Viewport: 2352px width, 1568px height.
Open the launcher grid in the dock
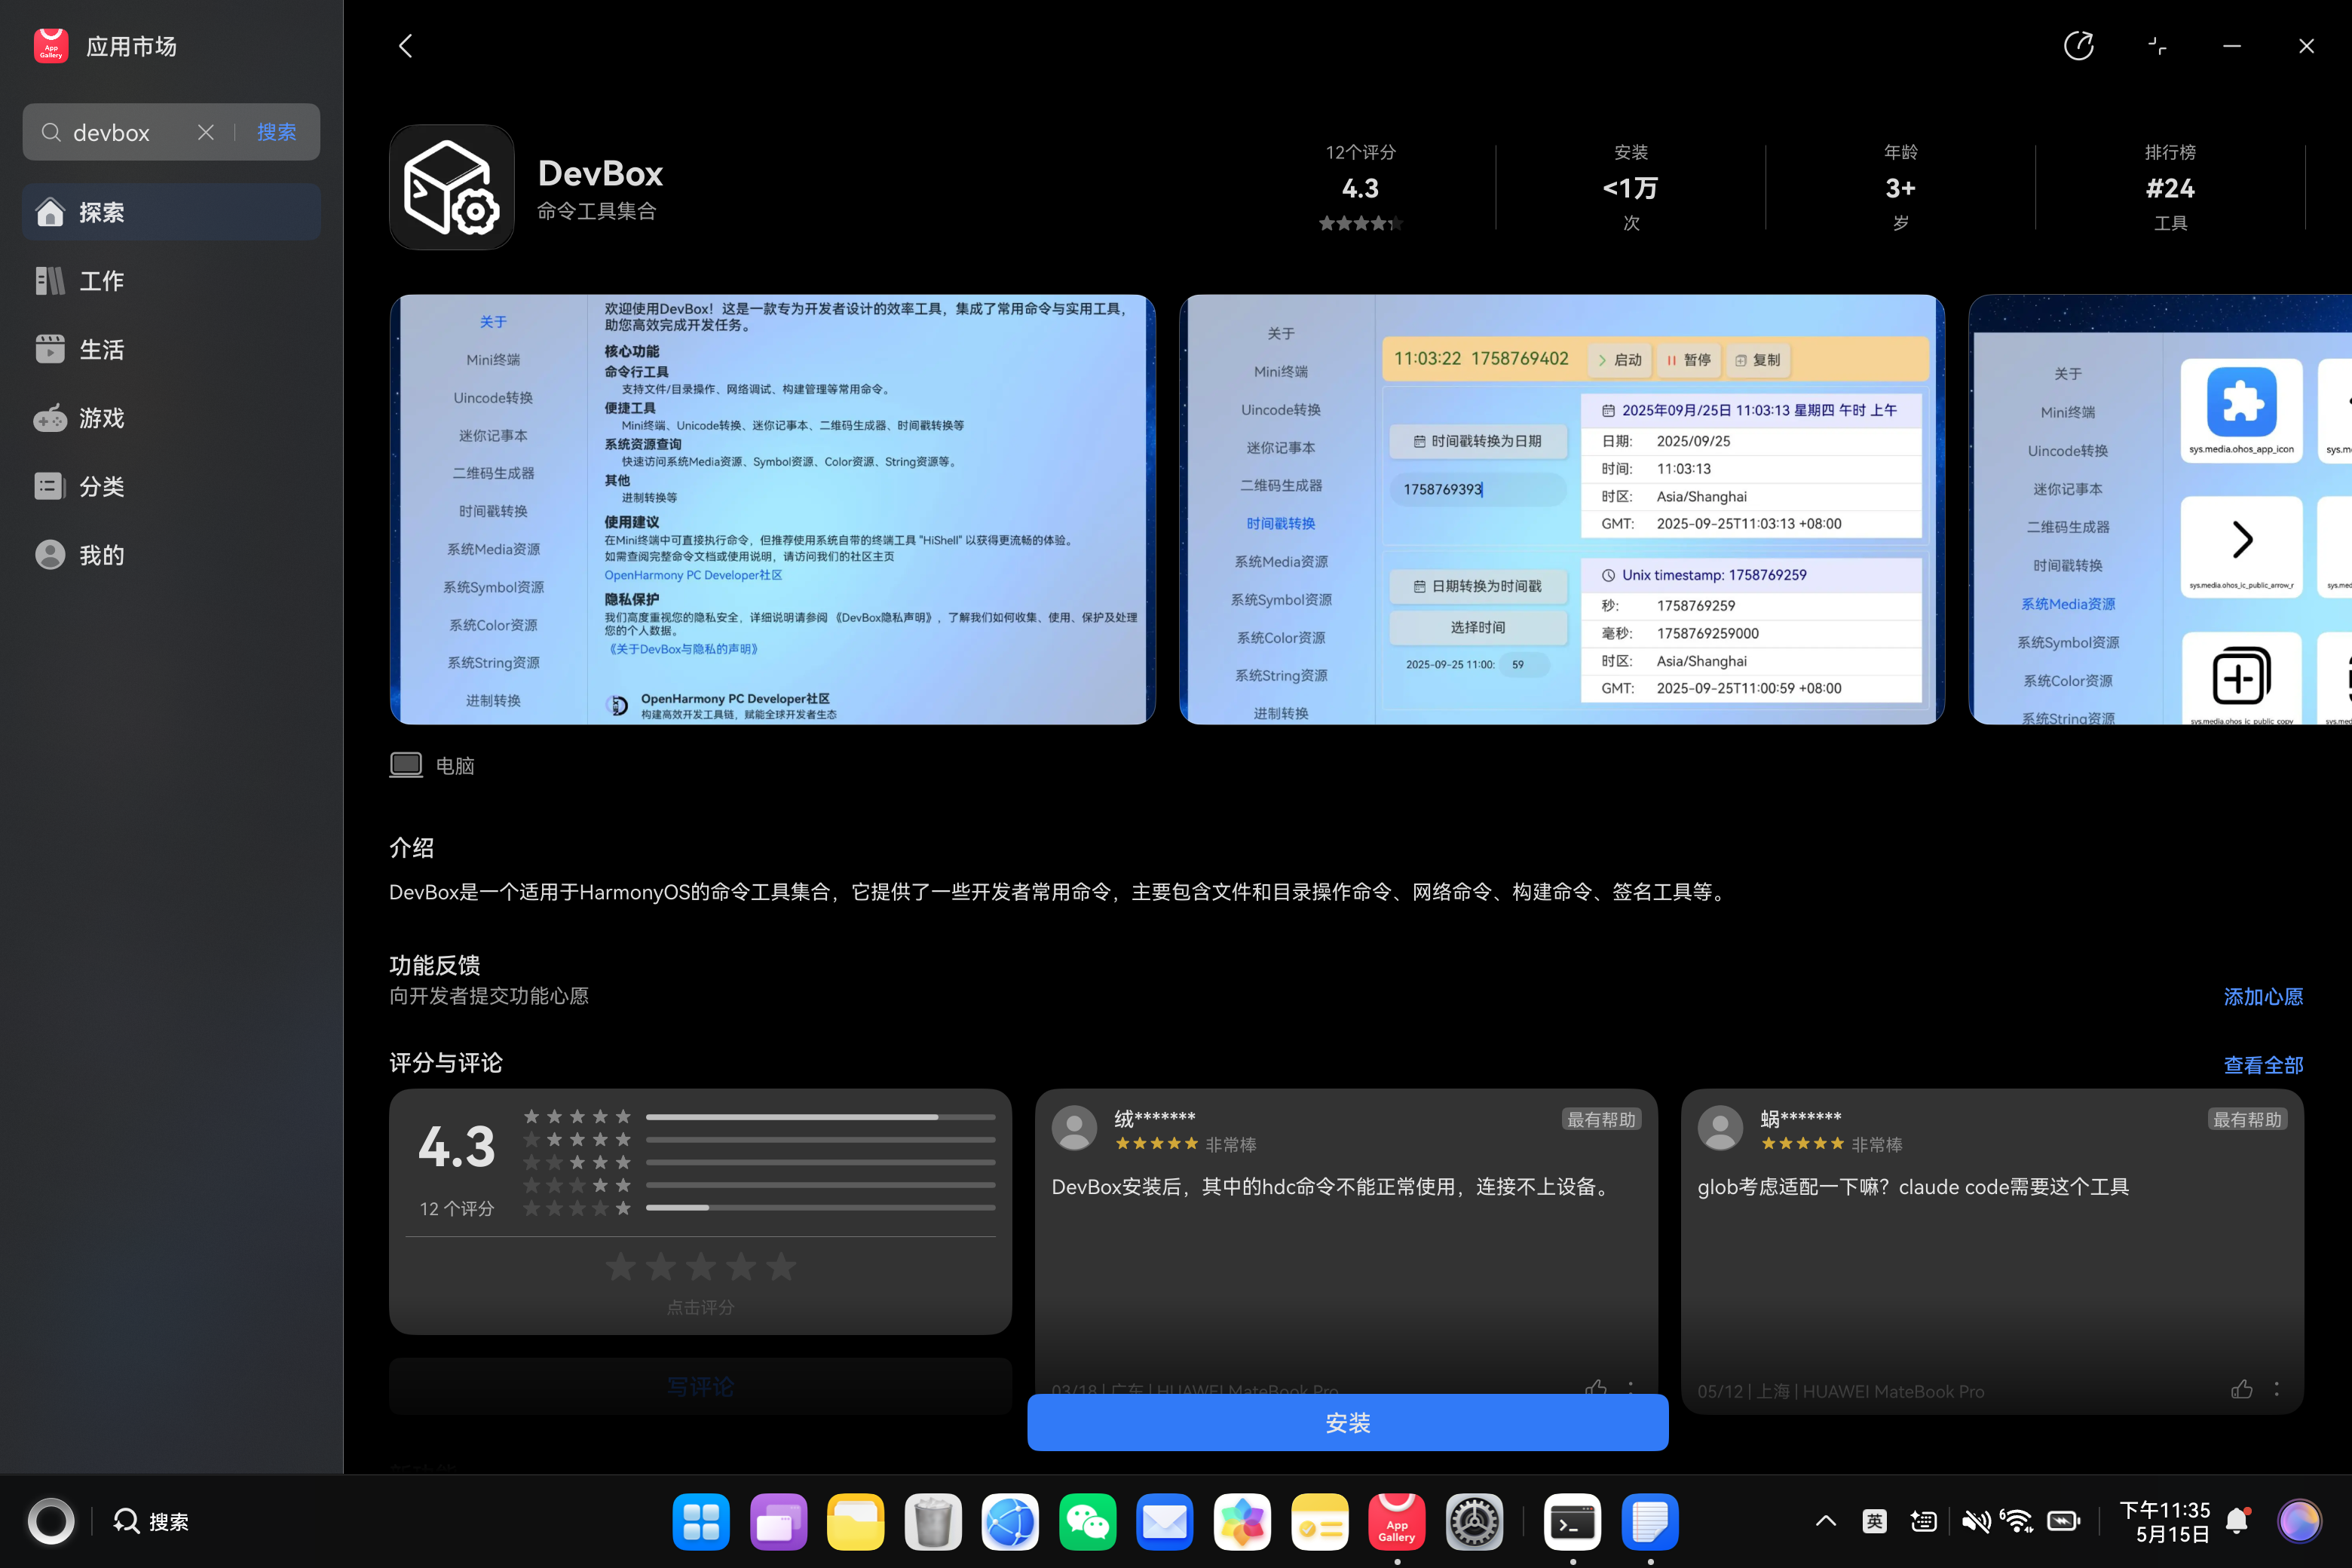point(701,1522)
